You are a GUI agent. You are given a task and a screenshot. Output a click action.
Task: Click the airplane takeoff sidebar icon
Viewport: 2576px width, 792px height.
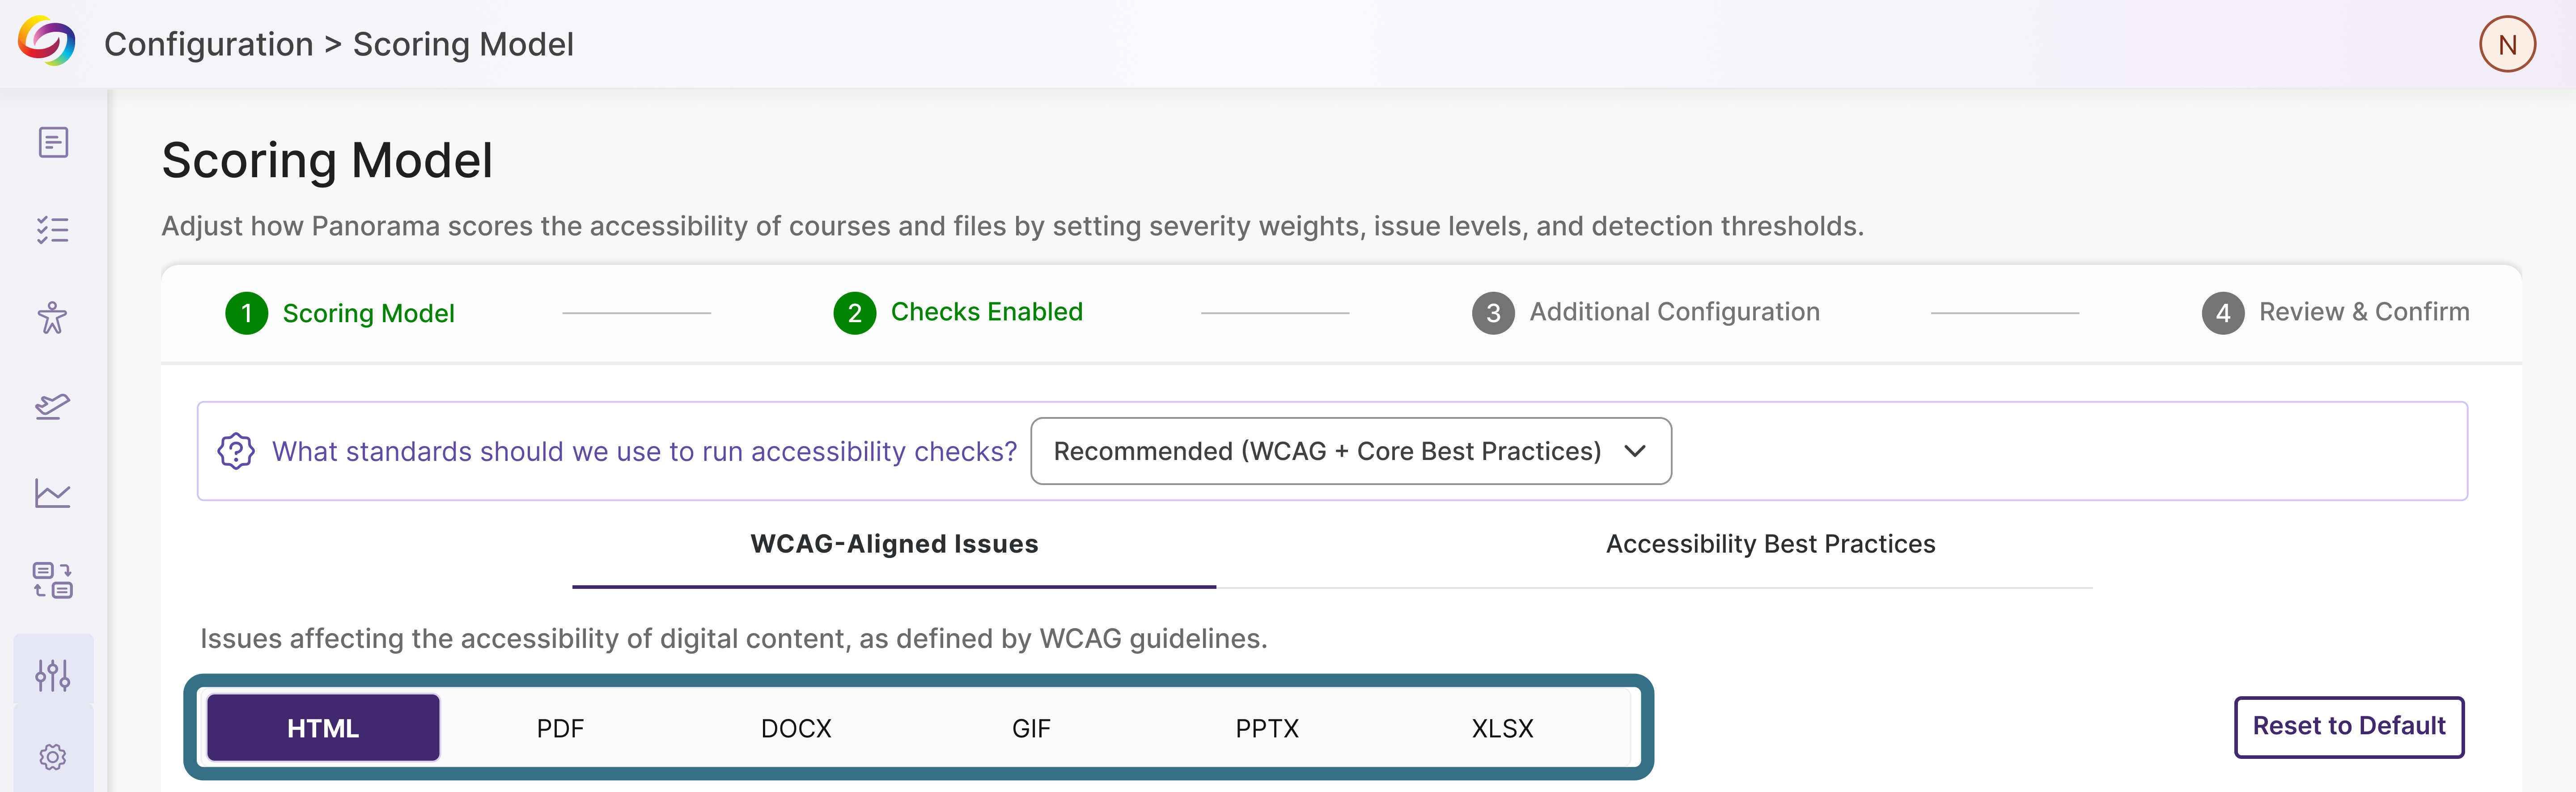point(53,405)
